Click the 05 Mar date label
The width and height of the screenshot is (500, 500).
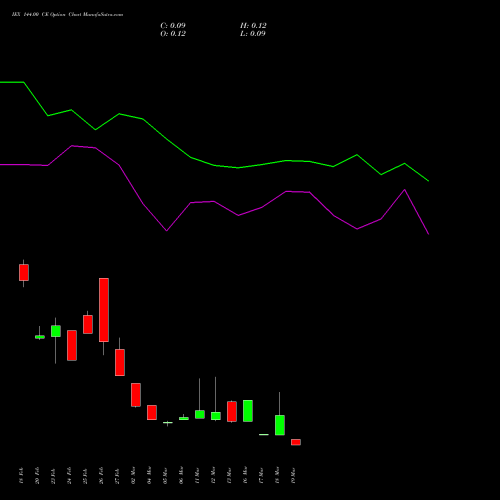[x=165, y=475]
